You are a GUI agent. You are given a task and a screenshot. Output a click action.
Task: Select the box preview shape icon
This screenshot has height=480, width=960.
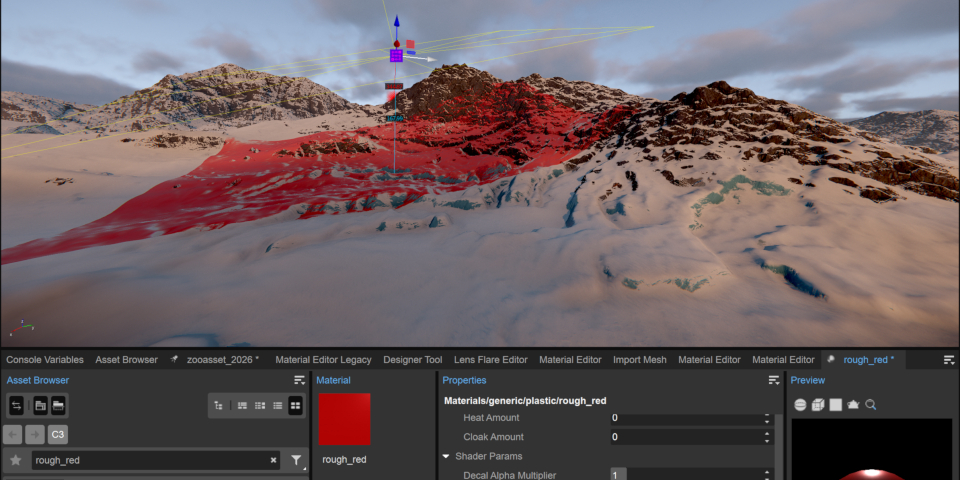coord(818,405)
